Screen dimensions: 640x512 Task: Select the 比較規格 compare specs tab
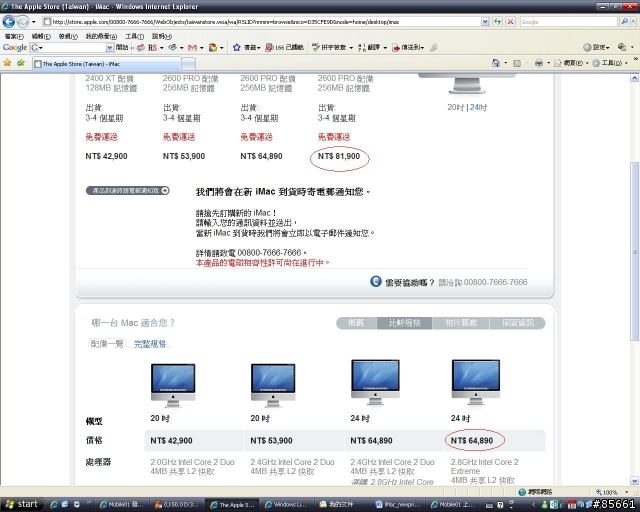[404, 323]
